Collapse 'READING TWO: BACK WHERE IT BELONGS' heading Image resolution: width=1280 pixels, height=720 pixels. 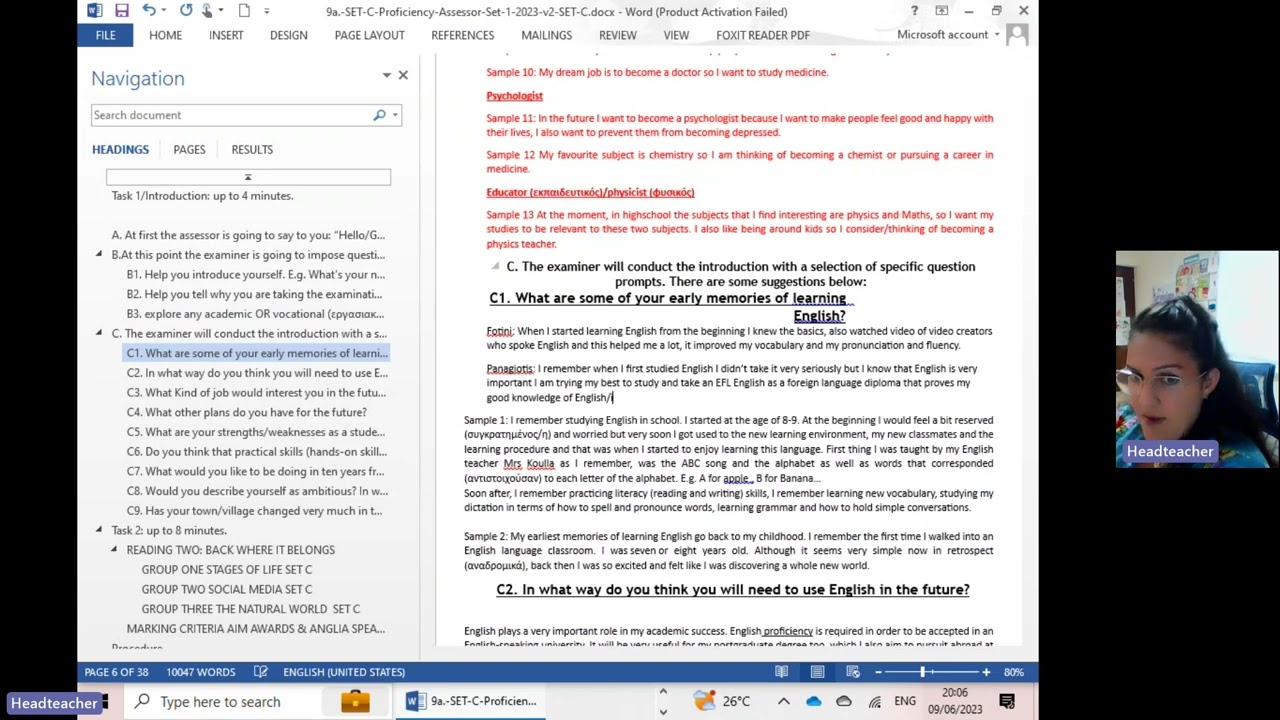coord(113,550)
